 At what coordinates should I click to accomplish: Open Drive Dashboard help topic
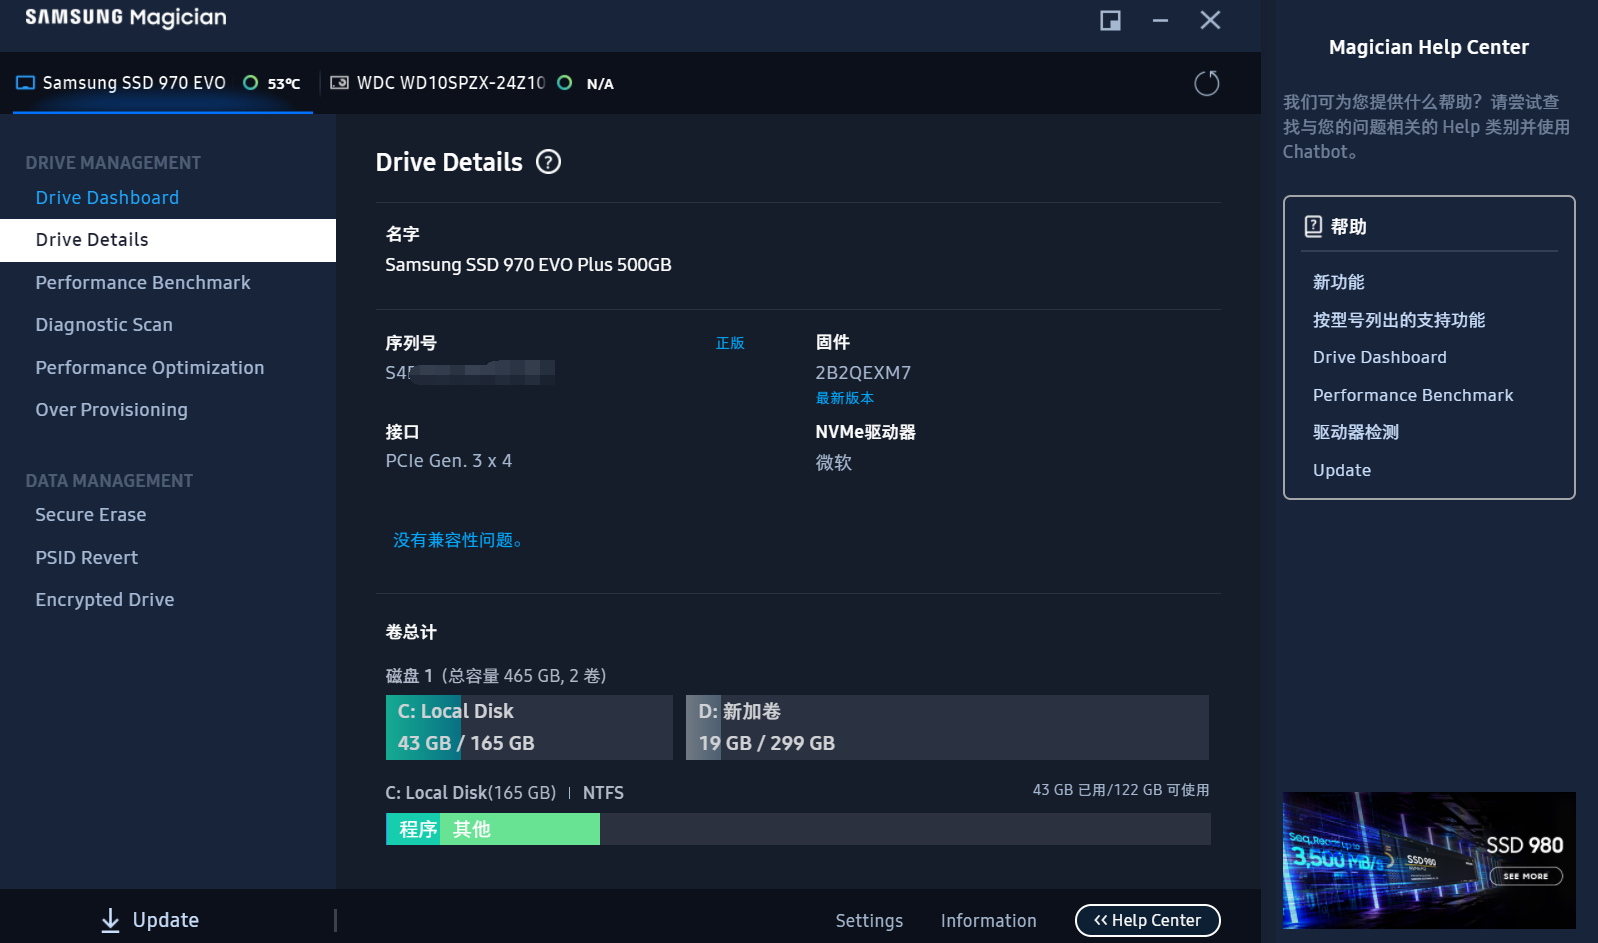point(1380,357)
